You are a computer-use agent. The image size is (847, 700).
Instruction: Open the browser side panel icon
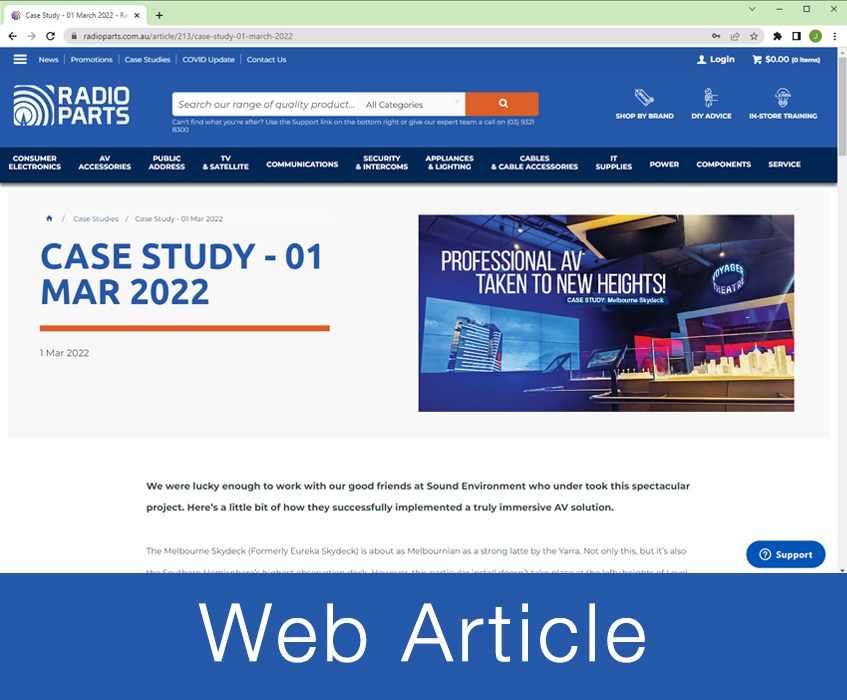coord(796,36)
